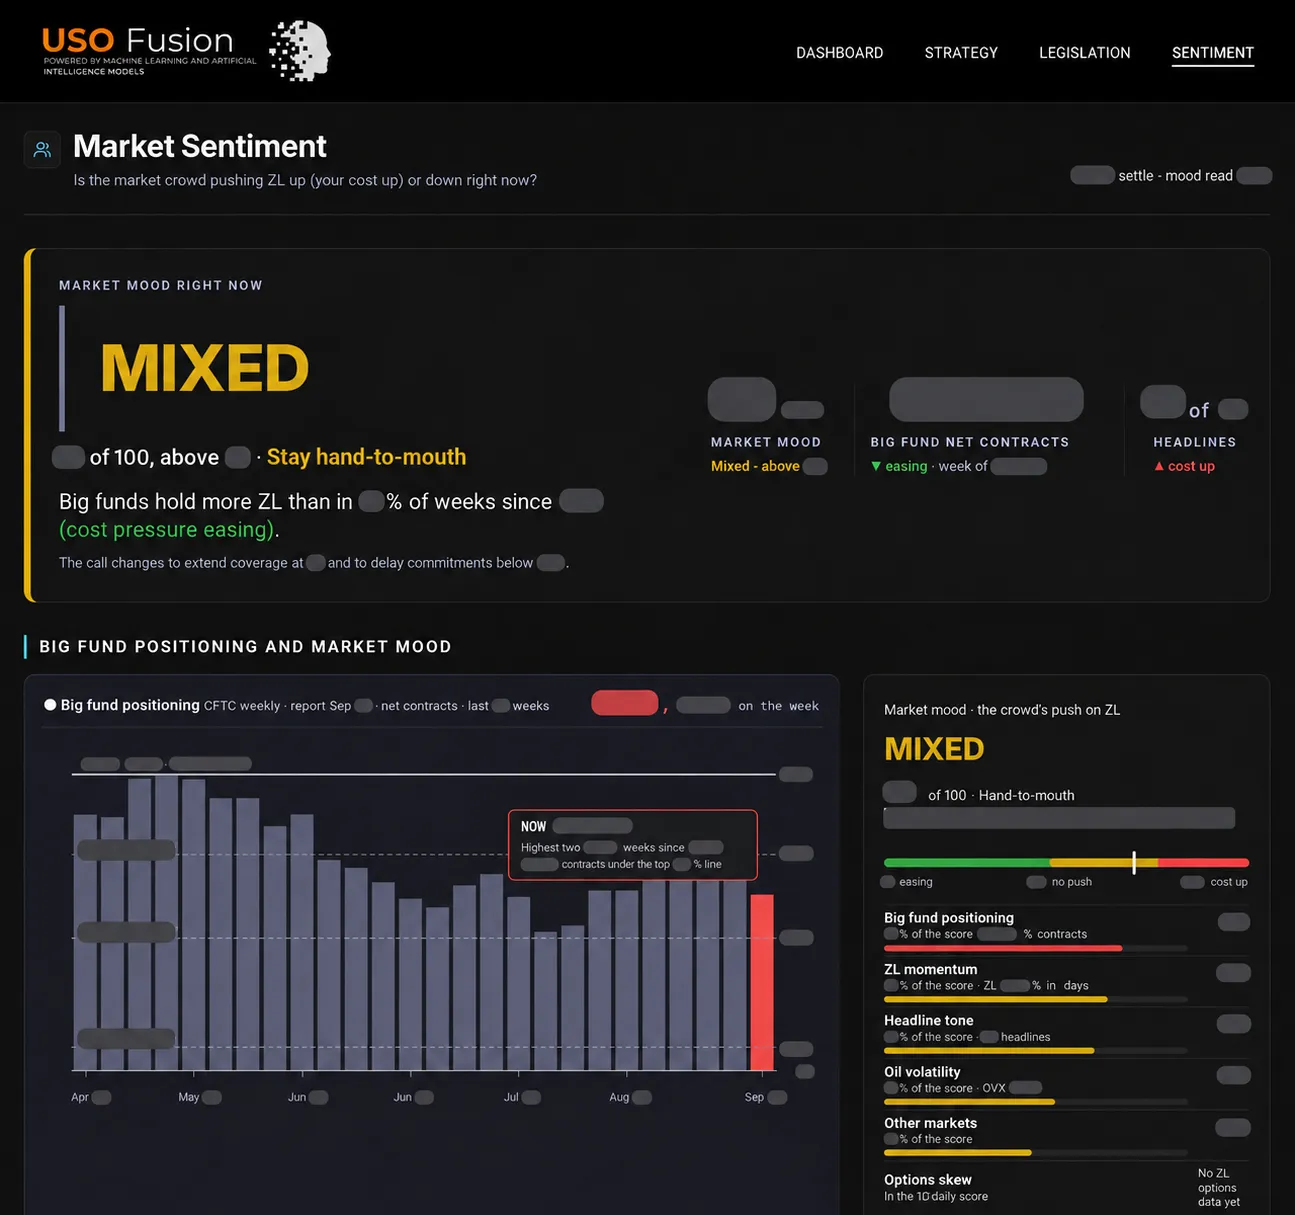Image resolution: width=1295 pixels, height=1215 pixels.
Task: Click the 'no push' gauge label
Action: click(1072, 882)
